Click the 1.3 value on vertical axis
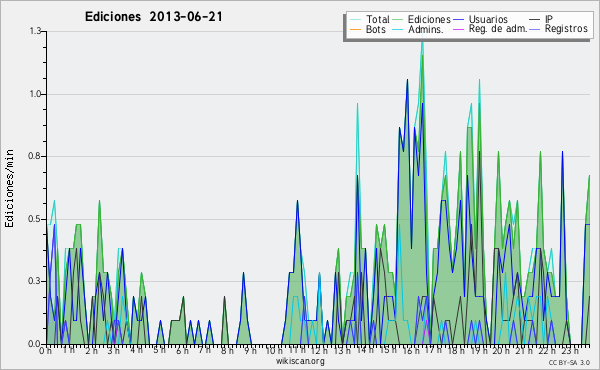600x370 pixels. (x=35, y=31)
